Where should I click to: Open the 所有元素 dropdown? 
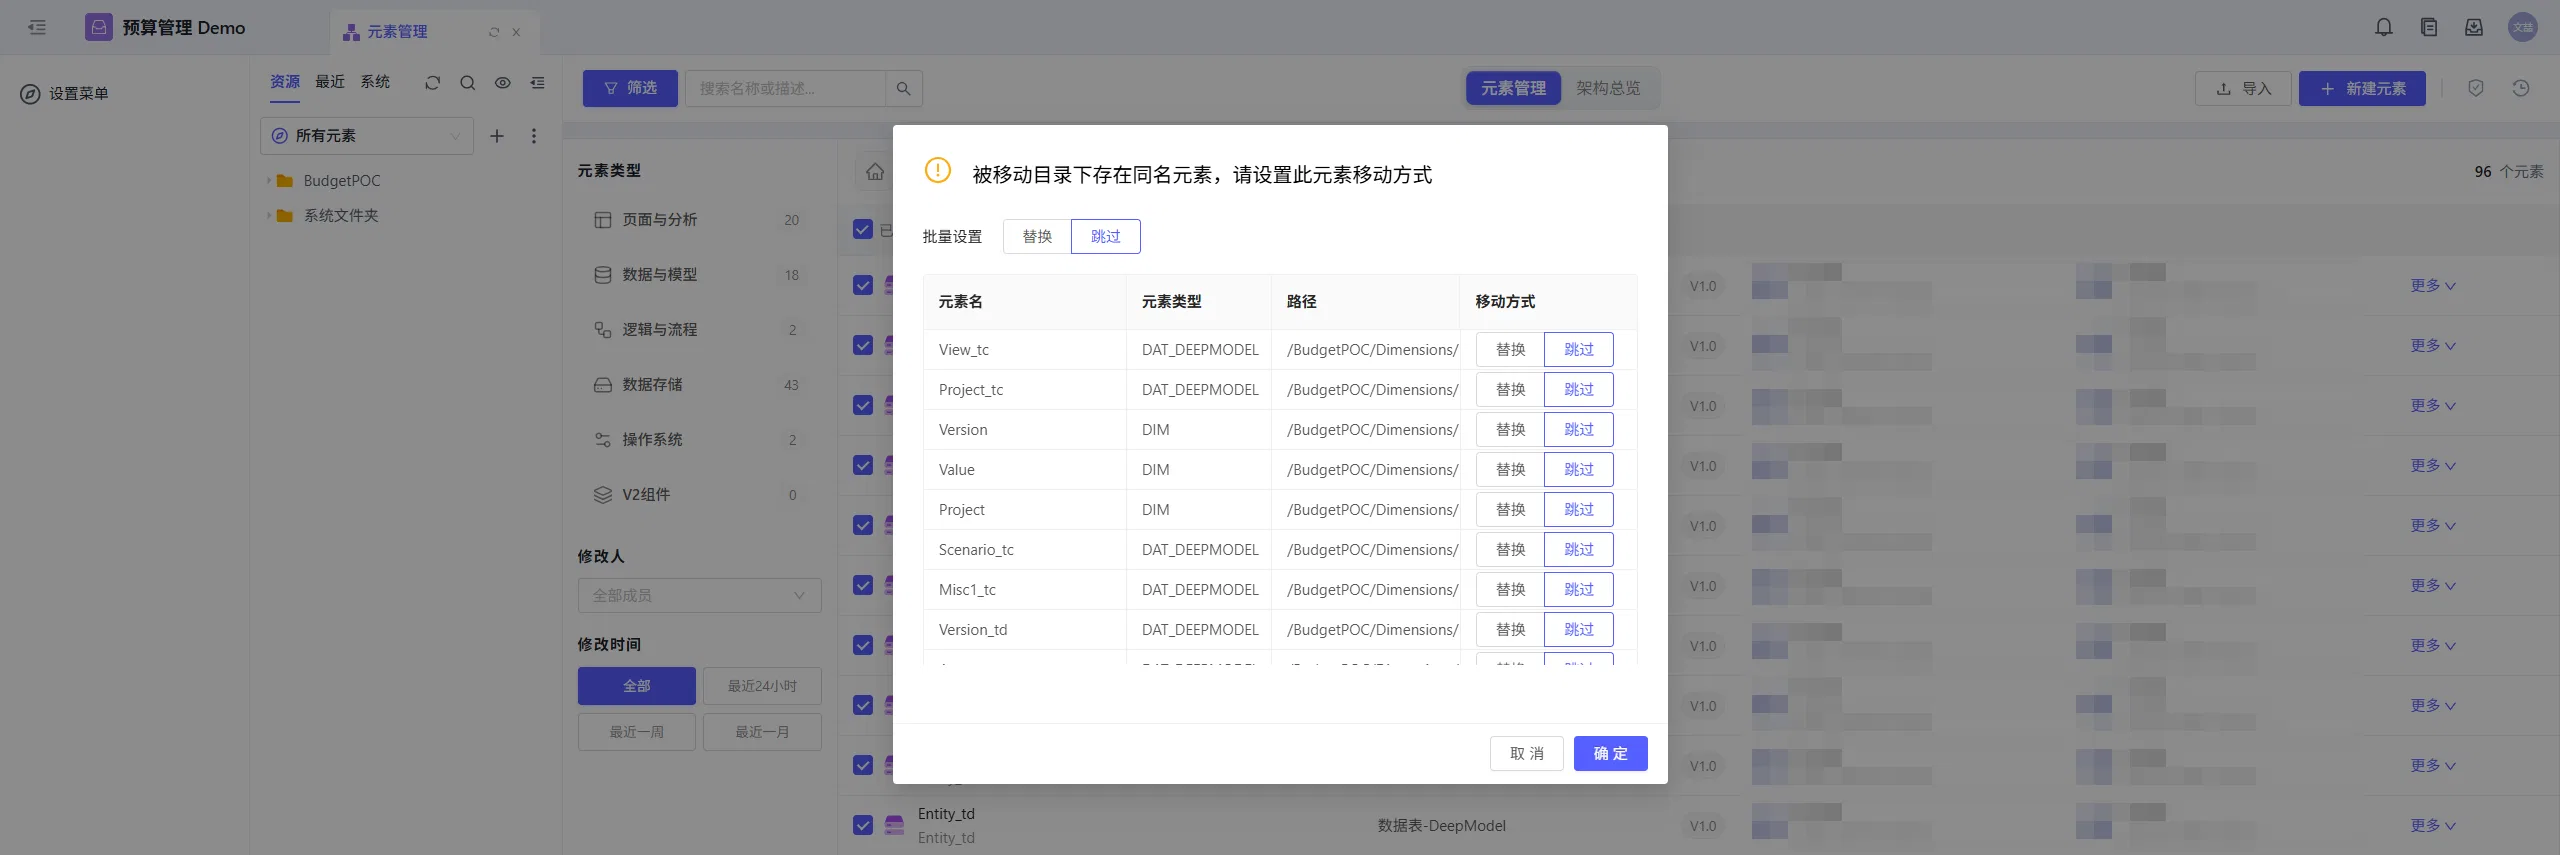(x=367, y=136)
